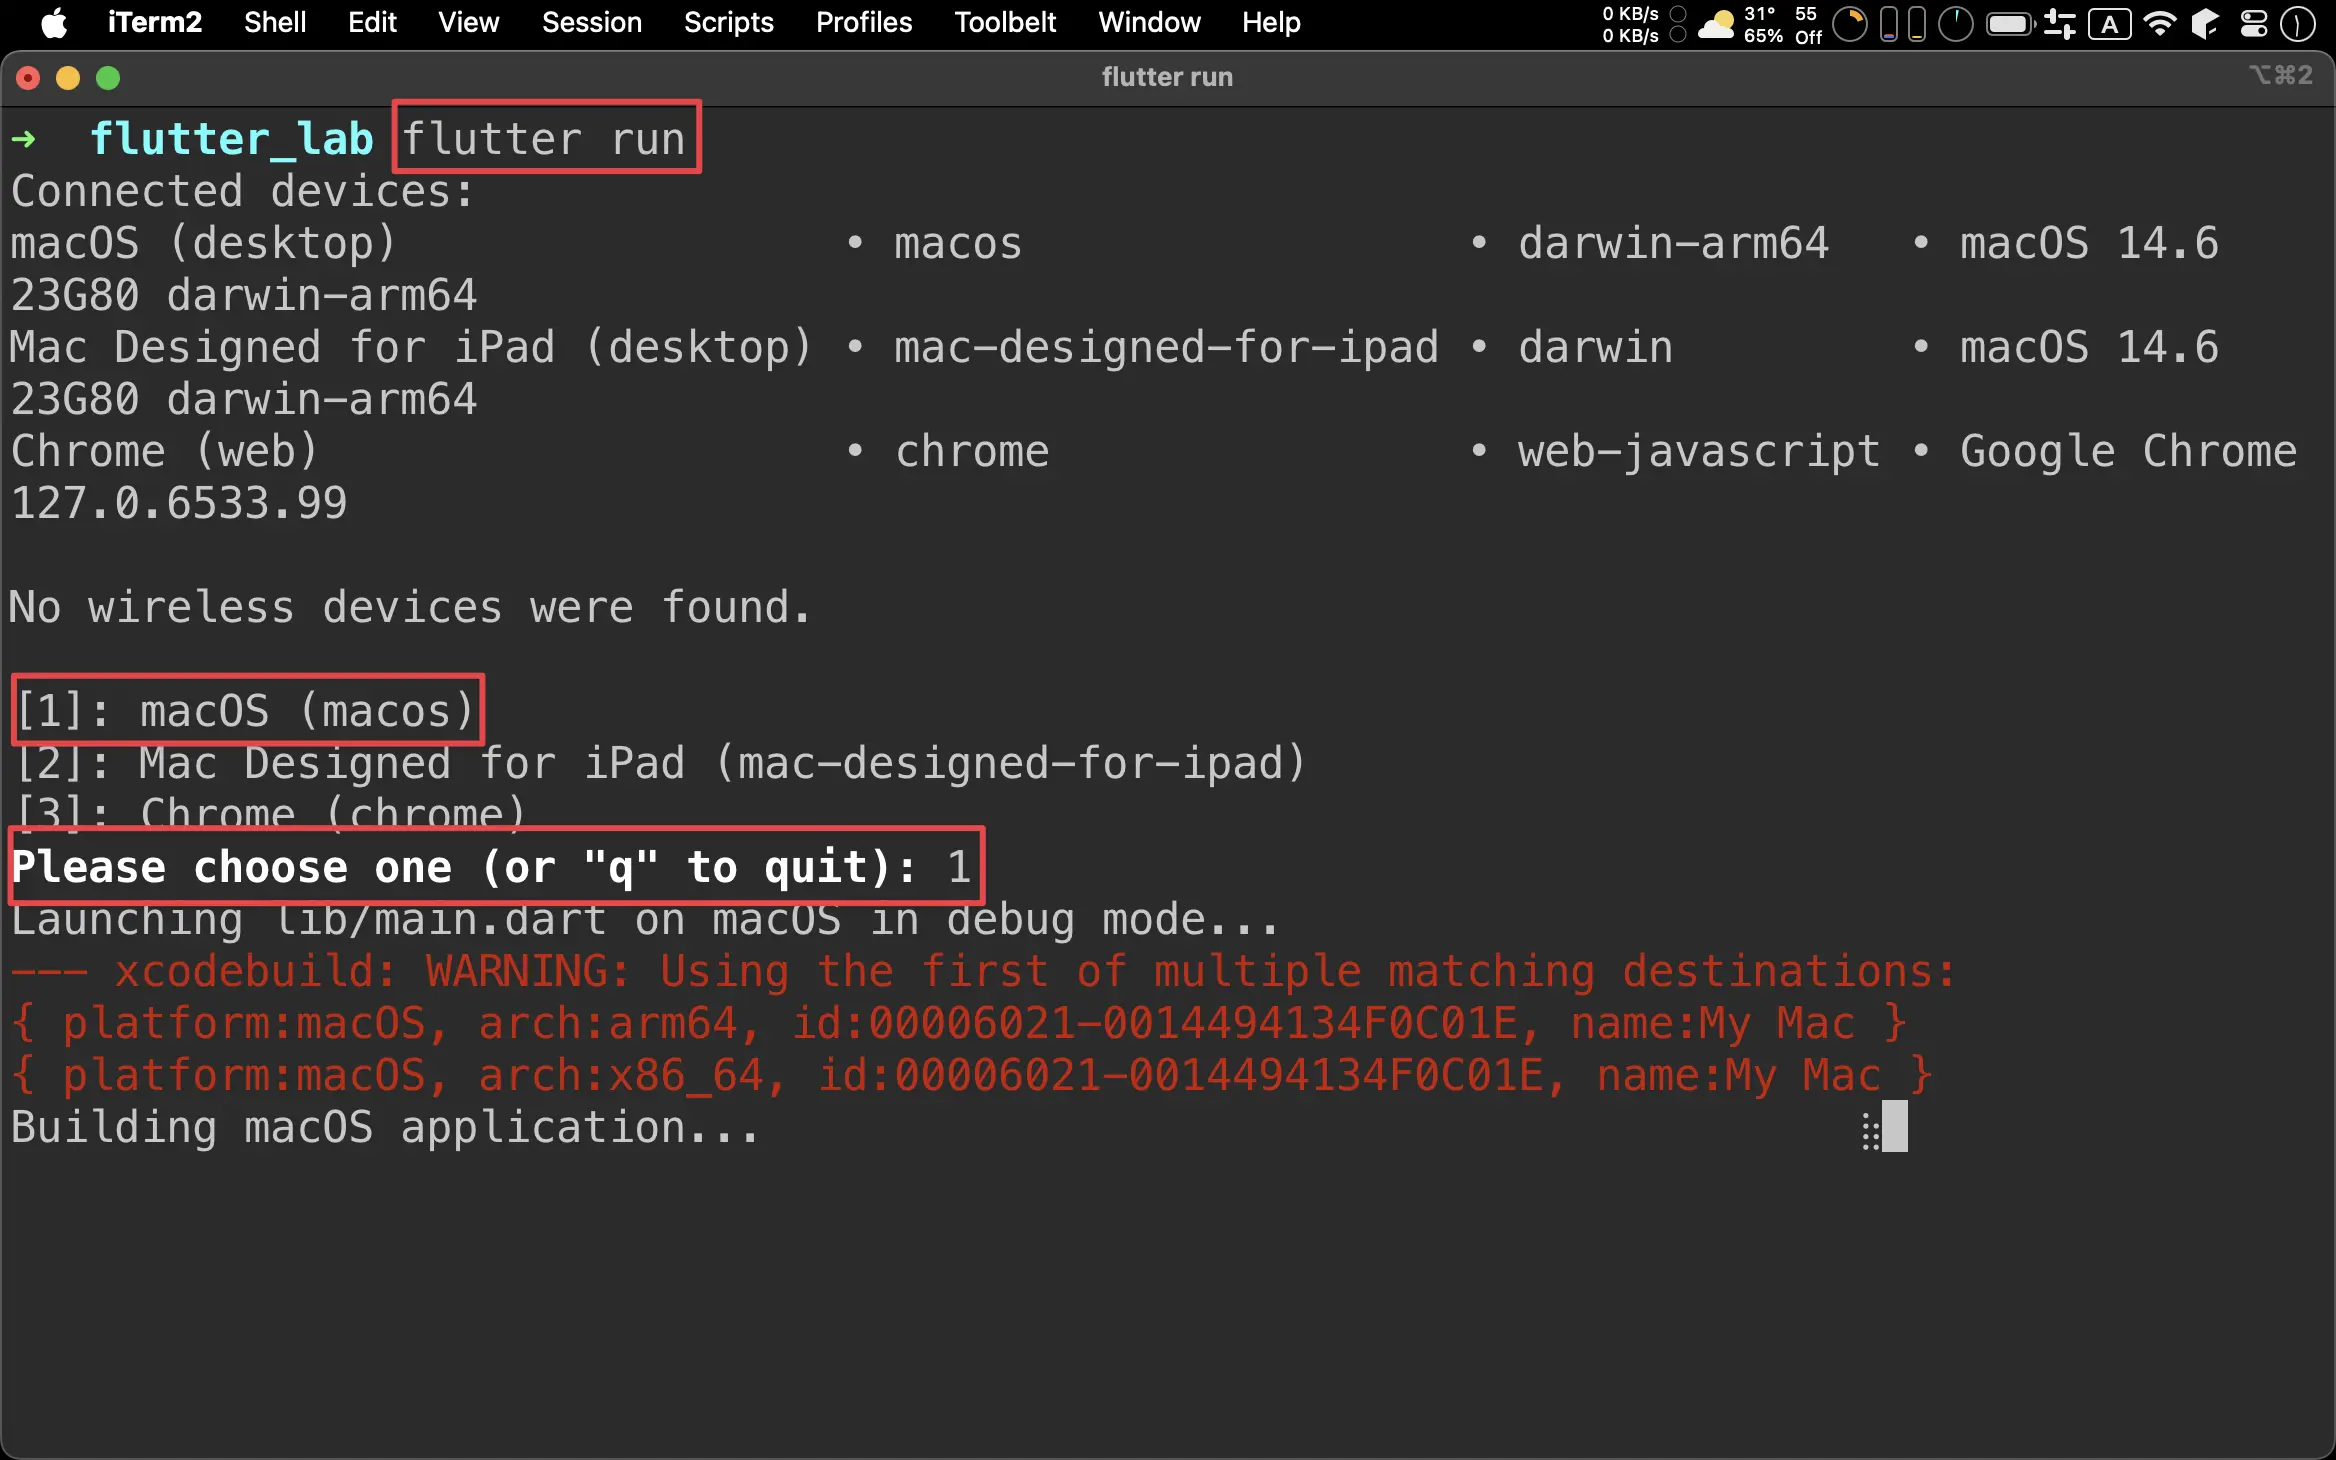The height and width of the screenshot is (1460, 2336).
Task: Click the 'Please choose one' prompt line
Action: (491, 866)
